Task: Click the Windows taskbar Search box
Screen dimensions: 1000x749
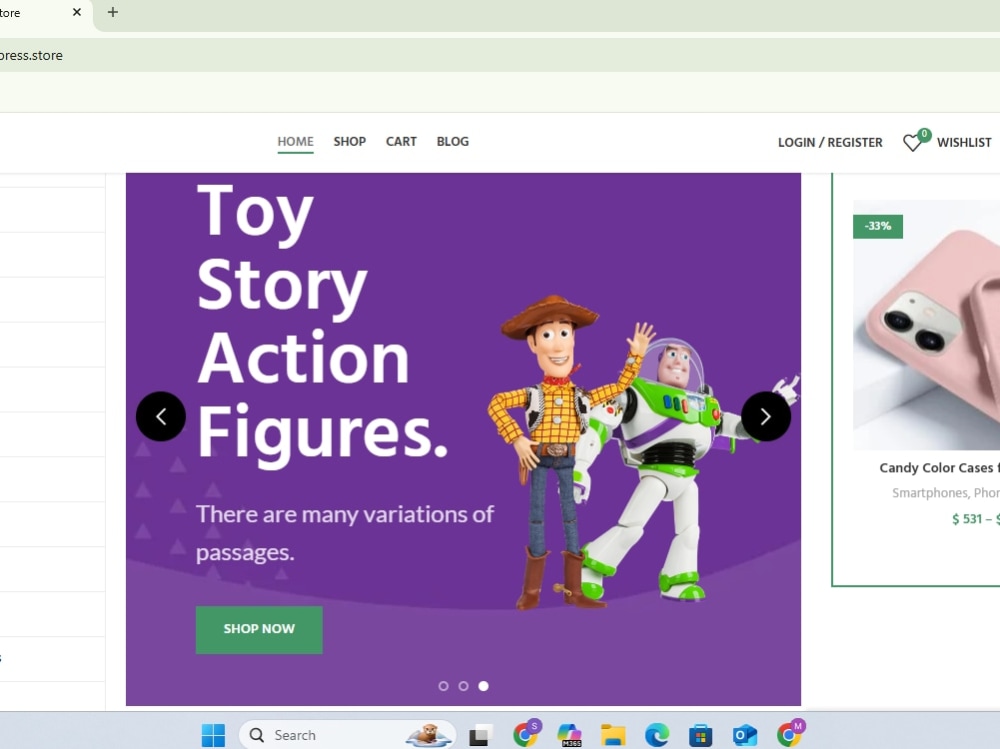Action: (348, 735)
